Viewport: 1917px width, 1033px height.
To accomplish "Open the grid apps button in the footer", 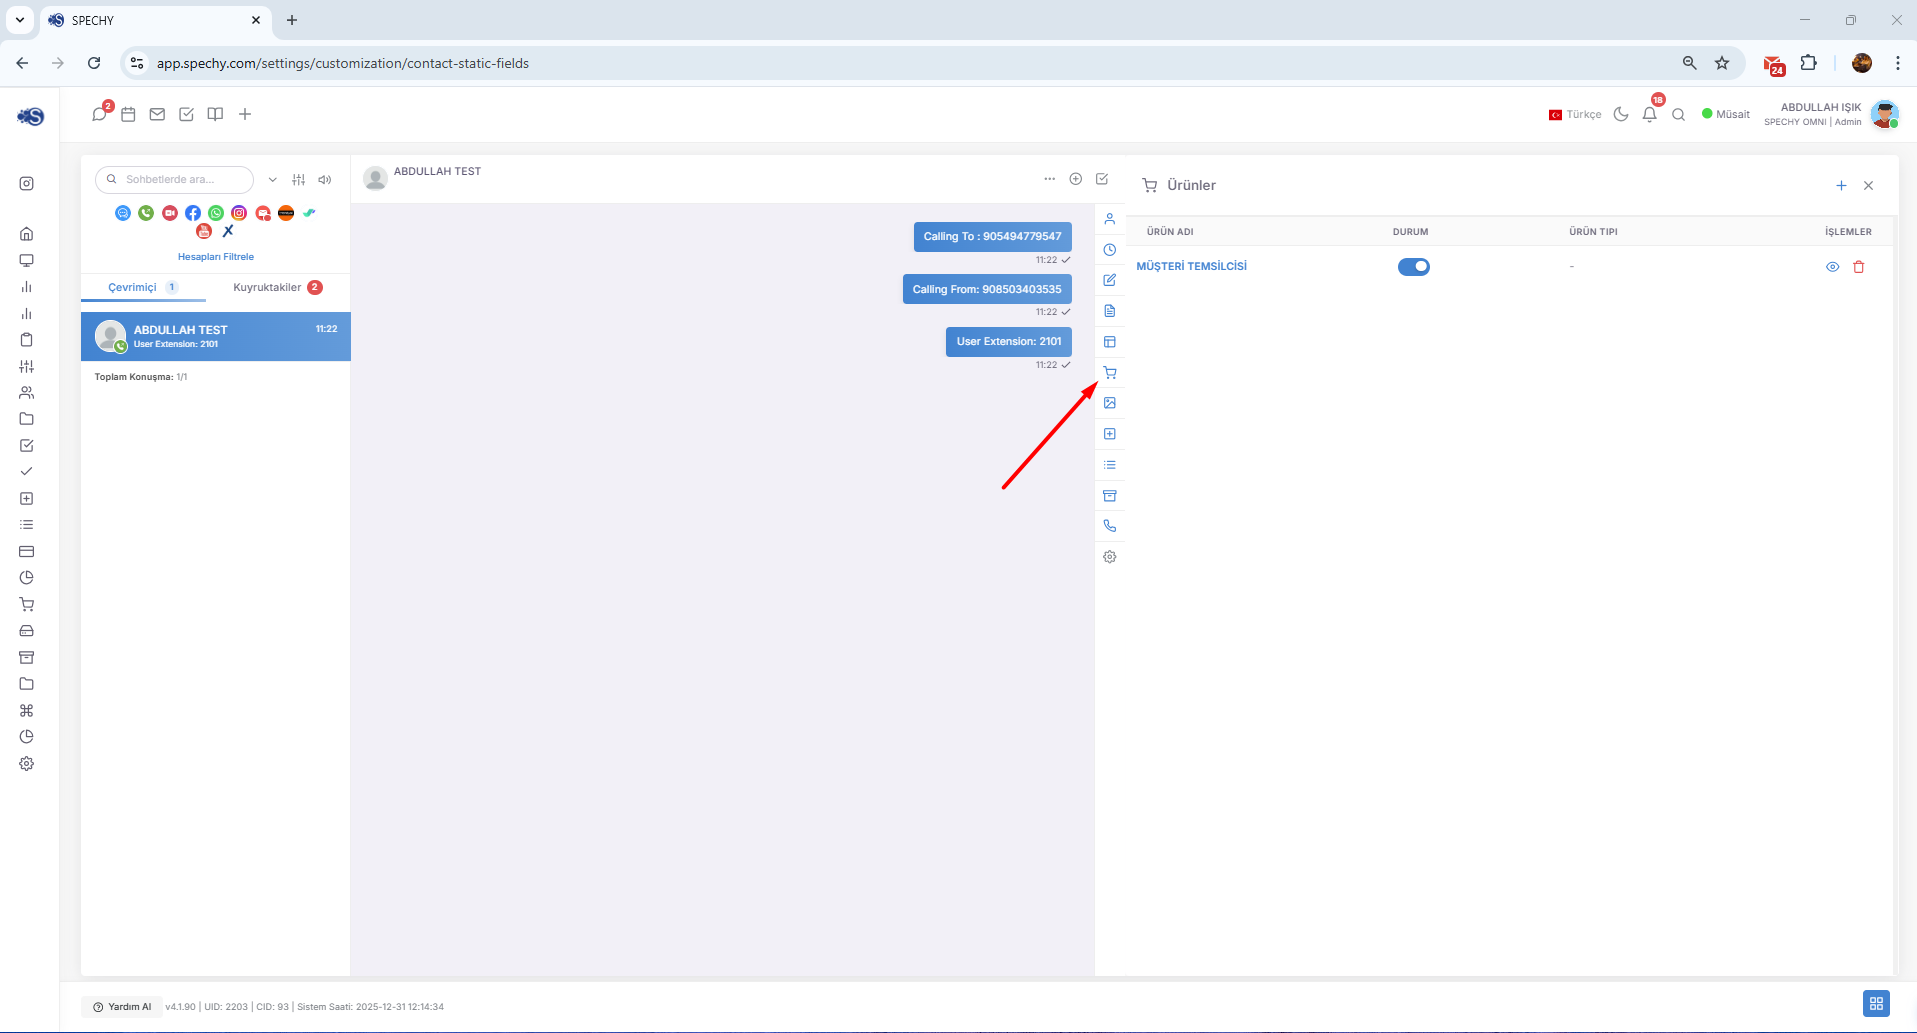I will pos(1876,1004).
